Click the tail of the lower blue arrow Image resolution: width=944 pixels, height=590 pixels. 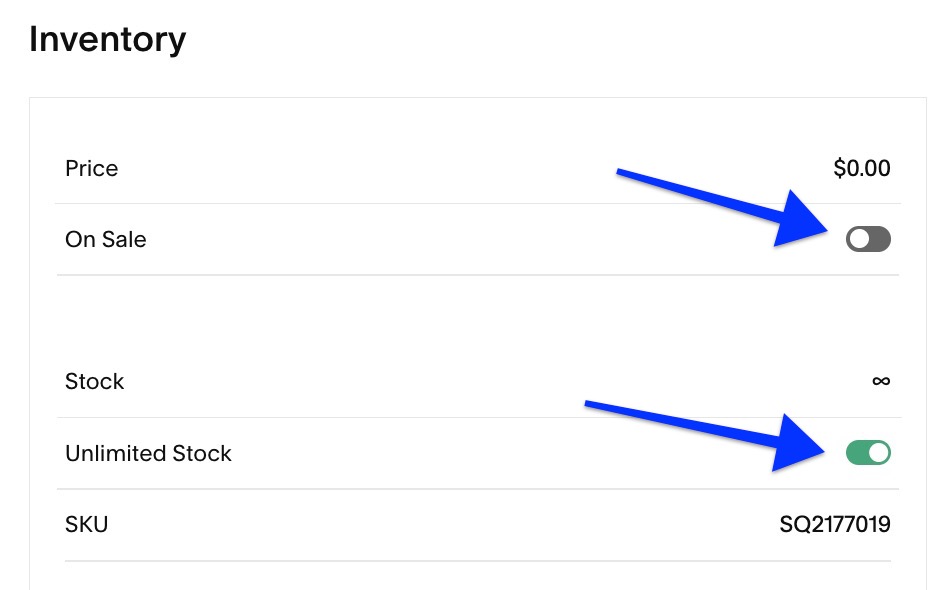pos(592,405)
